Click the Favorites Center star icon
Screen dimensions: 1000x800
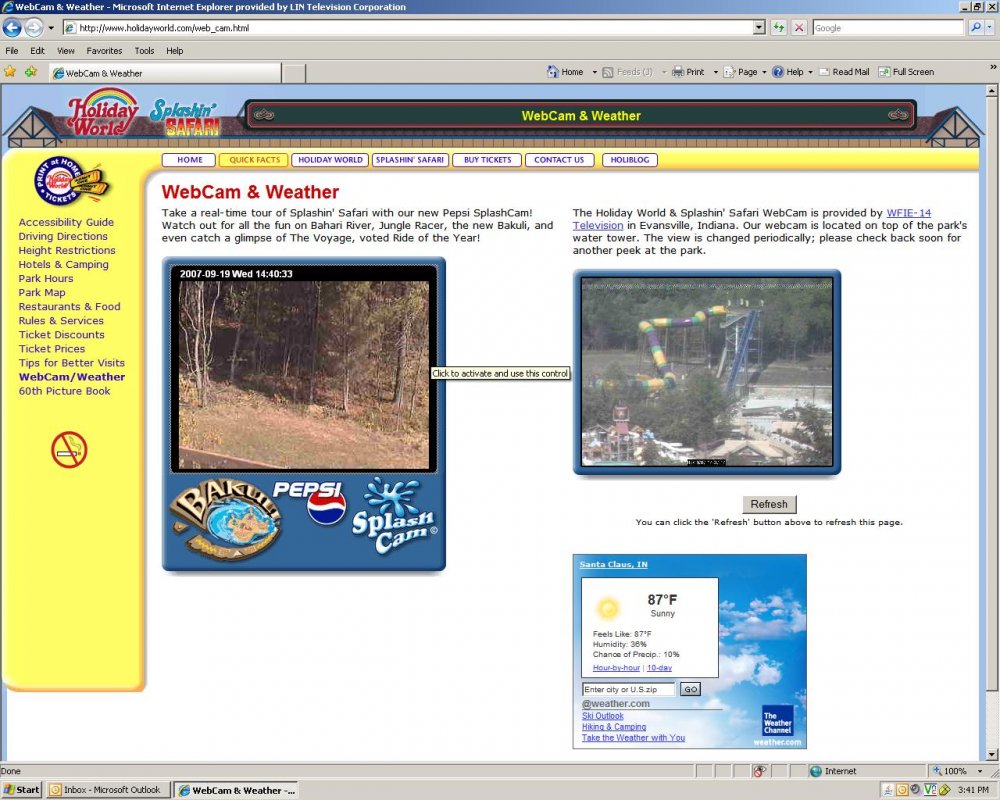point(10,72)
